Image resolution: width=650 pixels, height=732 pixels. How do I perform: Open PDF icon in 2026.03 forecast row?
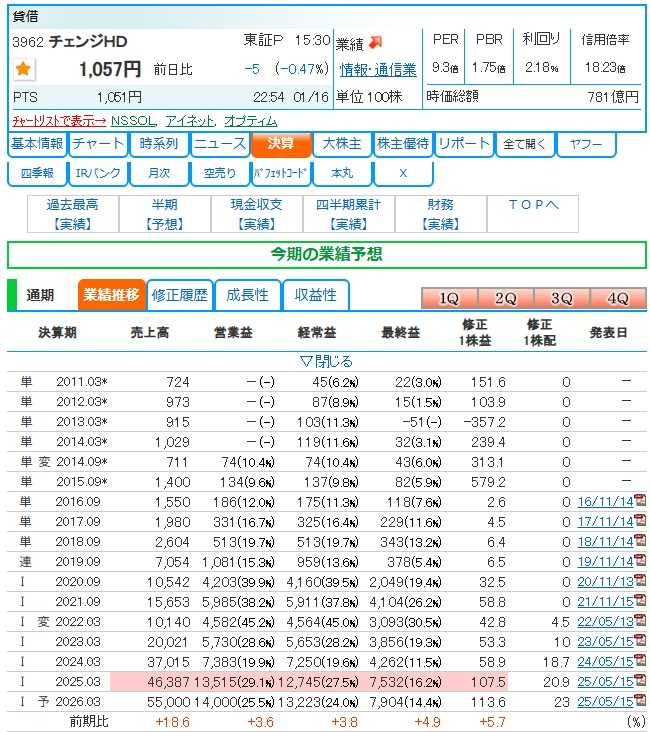pyautogui.click(x=640, y=701)
